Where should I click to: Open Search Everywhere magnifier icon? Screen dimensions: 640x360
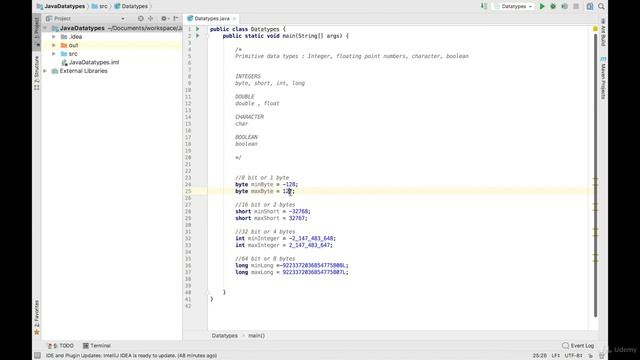(601, 7)
